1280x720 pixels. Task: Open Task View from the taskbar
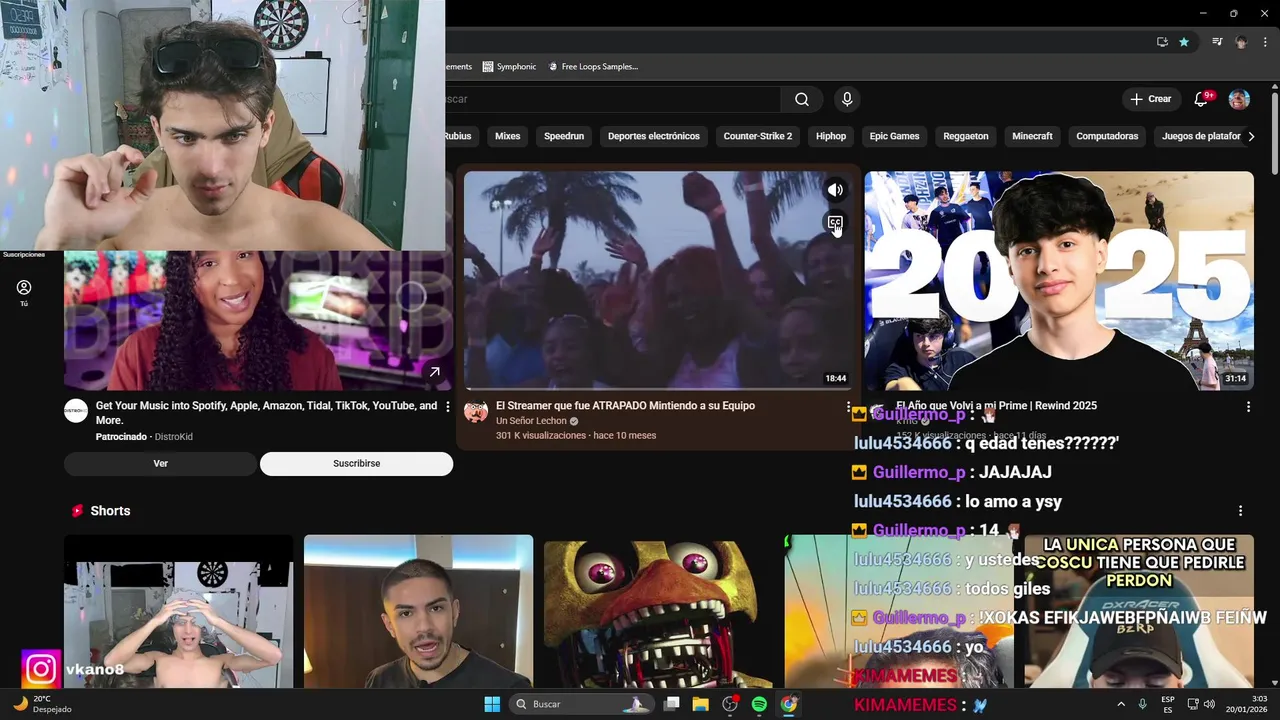[672, 704]
